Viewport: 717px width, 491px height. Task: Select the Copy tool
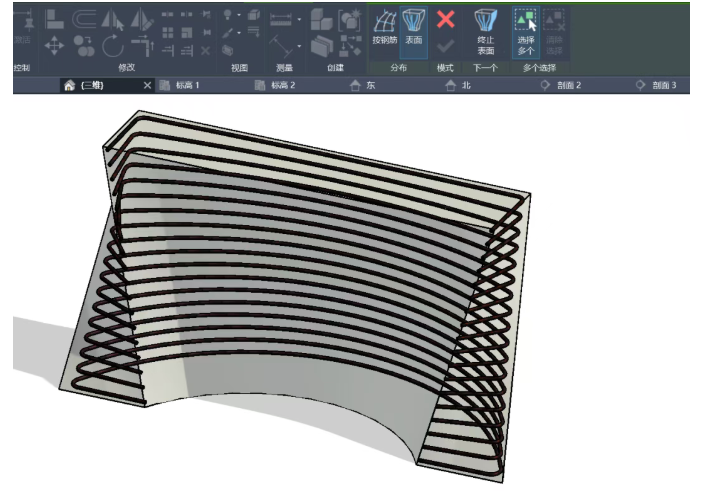tap(84, 46)
